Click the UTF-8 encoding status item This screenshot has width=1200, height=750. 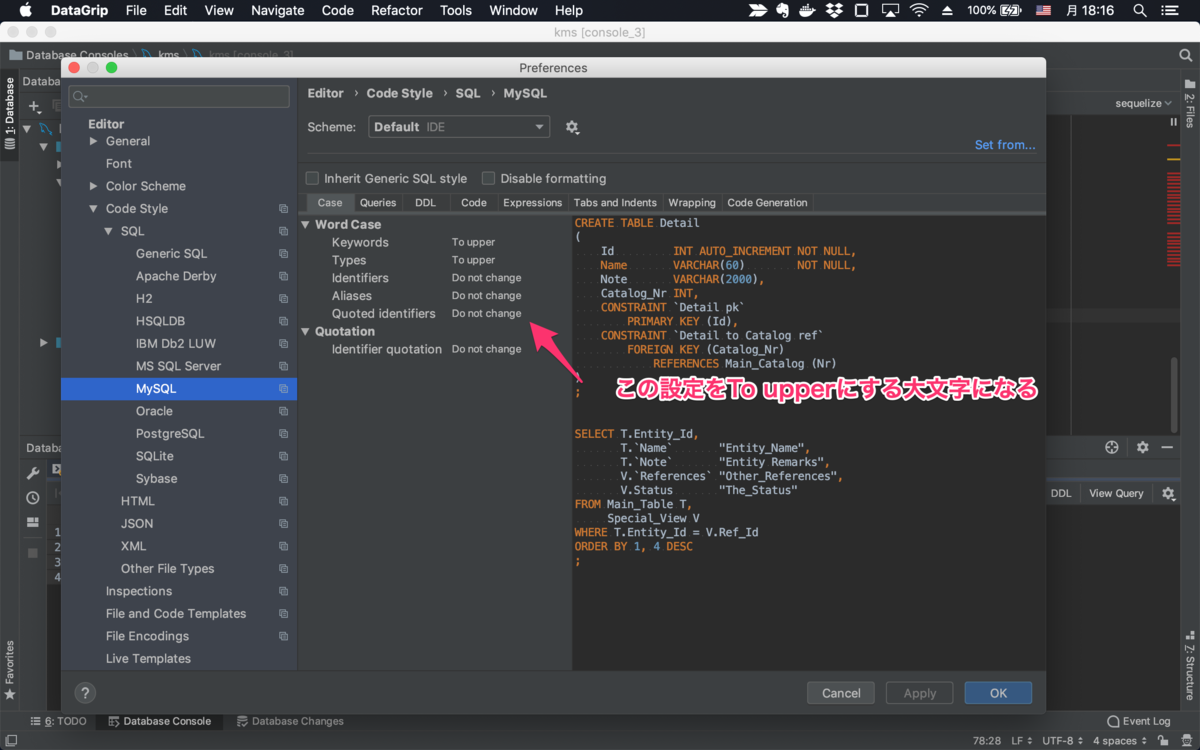coord(1064,741)
